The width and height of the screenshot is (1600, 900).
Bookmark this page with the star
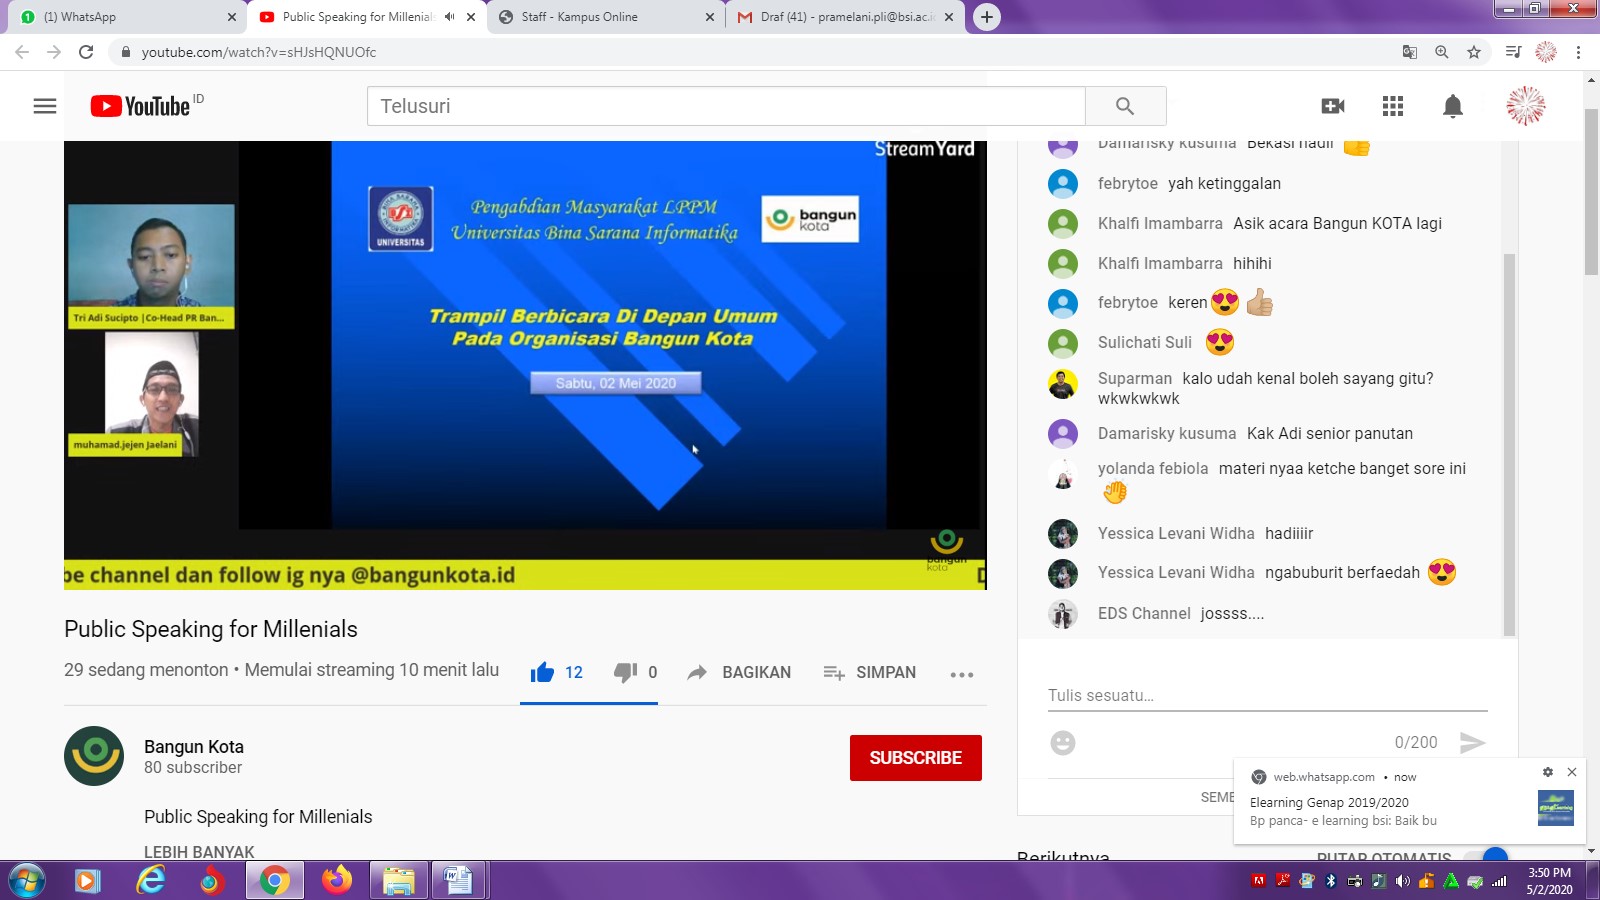click(x=1474, y=52)
